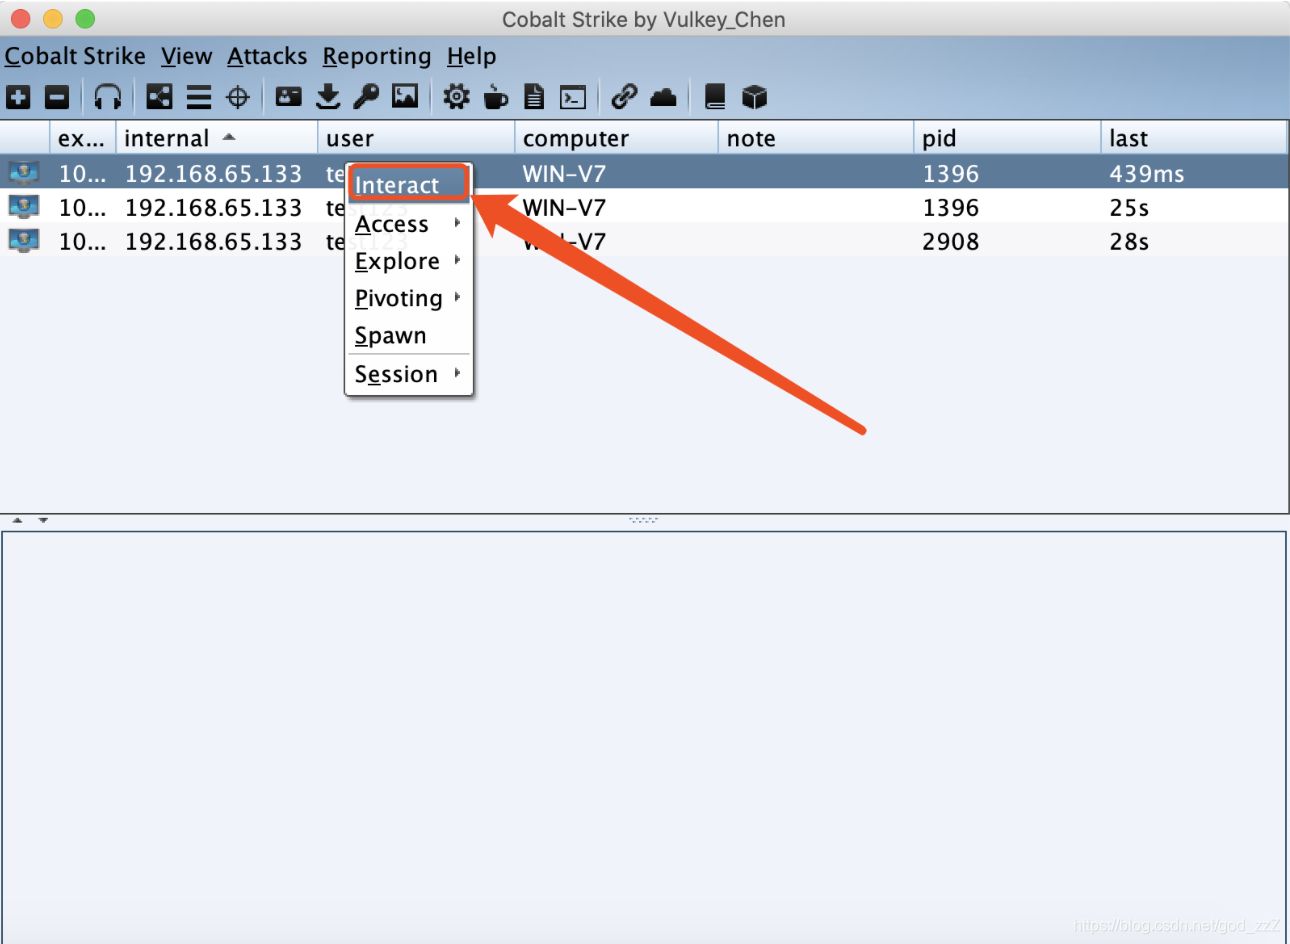Click WIN-V7 computer in the 439ms row

[x=564, y=173]
